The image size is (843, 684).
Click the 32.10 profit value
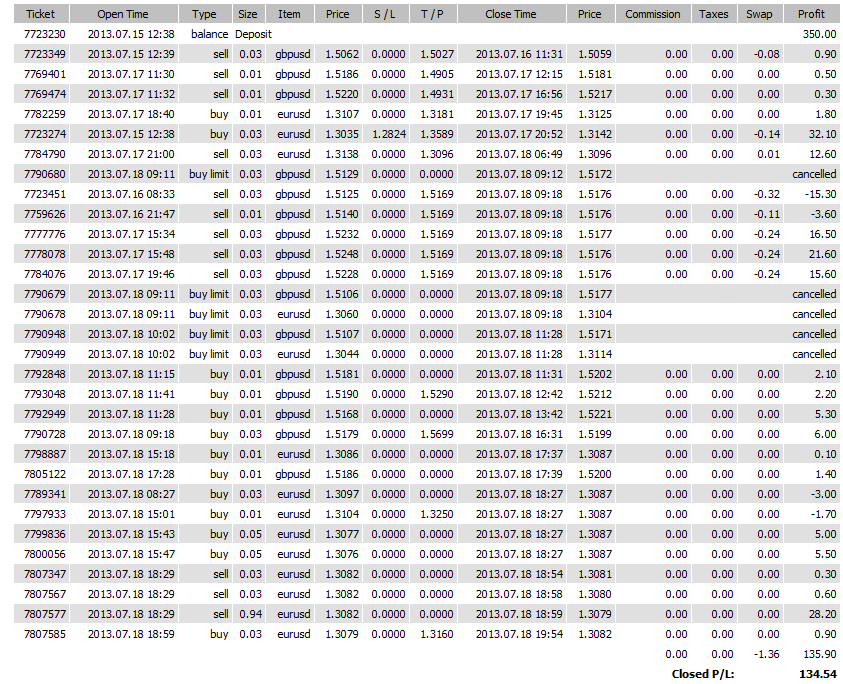[x=823, y=134]
